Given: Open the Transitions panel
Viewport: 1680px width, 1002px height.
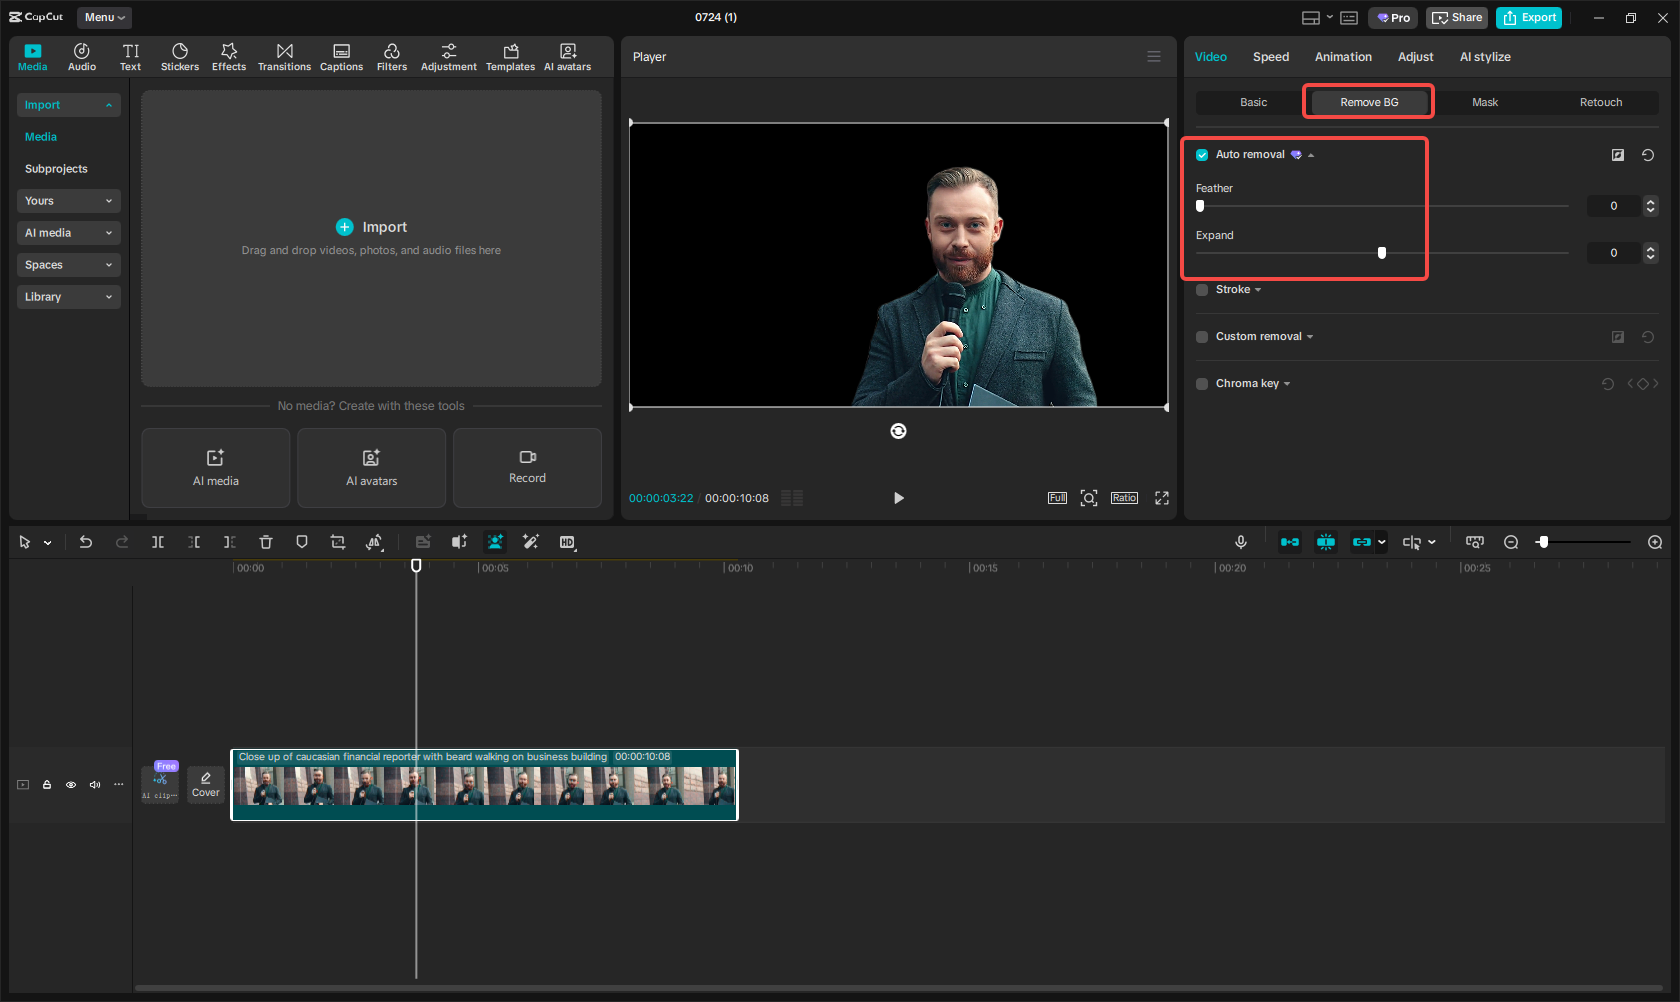Looking at the screenshot, I should pos(284,56).
